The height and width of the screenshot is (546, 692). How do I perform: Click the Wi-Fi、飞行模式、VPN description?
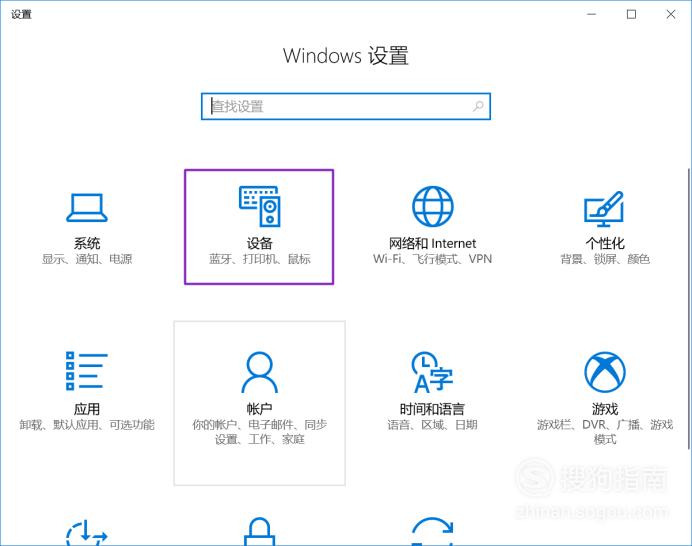432,259
